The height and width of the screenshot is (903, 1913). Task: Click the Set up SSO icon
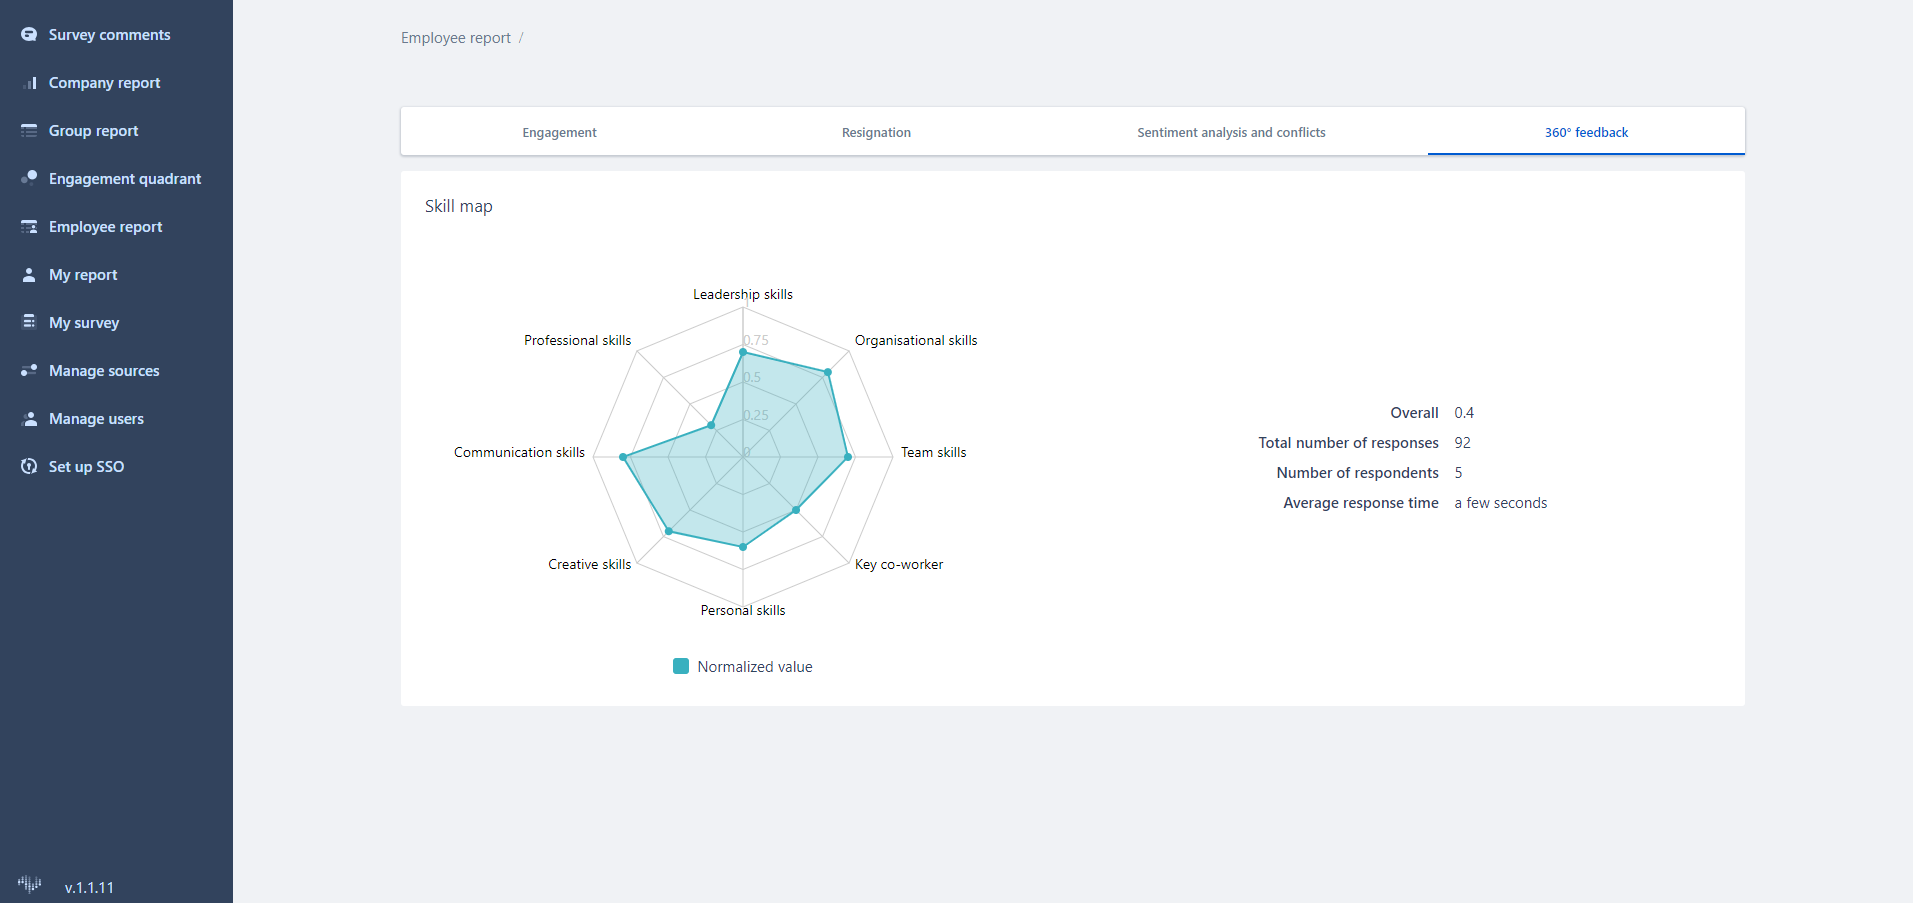pyautogui.click(x=29, y=467)
